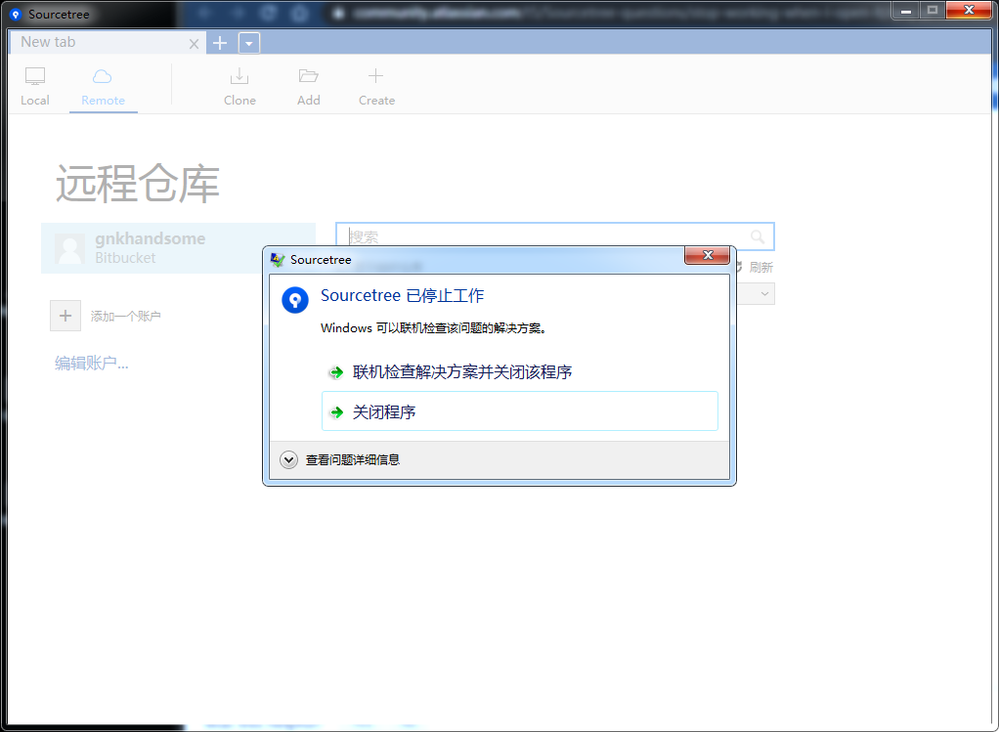Click the dialog title bar program icon
999x732 pixels.
tap(278, 259)
